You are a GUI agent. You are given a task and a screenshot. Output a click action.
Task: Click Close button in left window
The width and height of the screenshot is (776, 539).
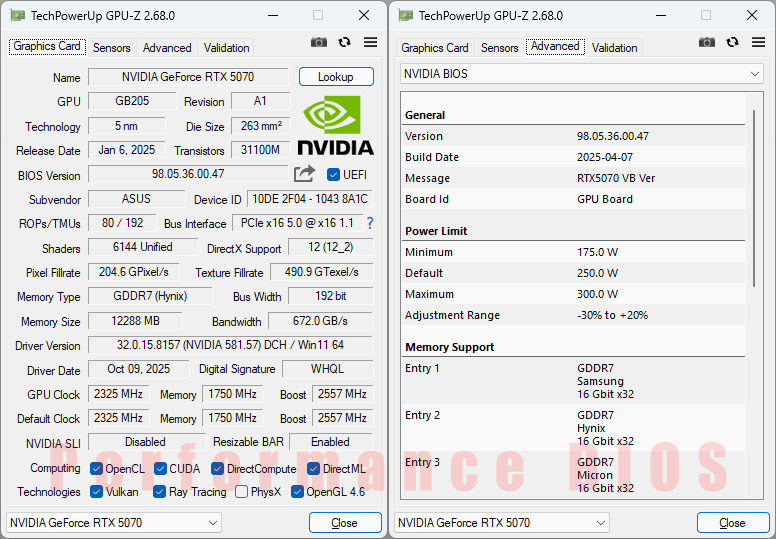[x=345, y=523]
